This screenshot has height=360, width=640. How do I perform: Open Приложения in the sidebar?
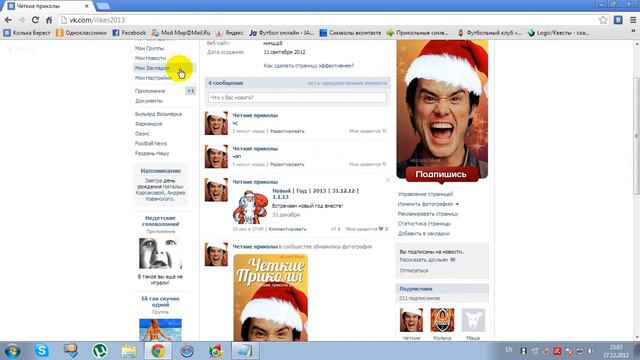pos(150,91)
